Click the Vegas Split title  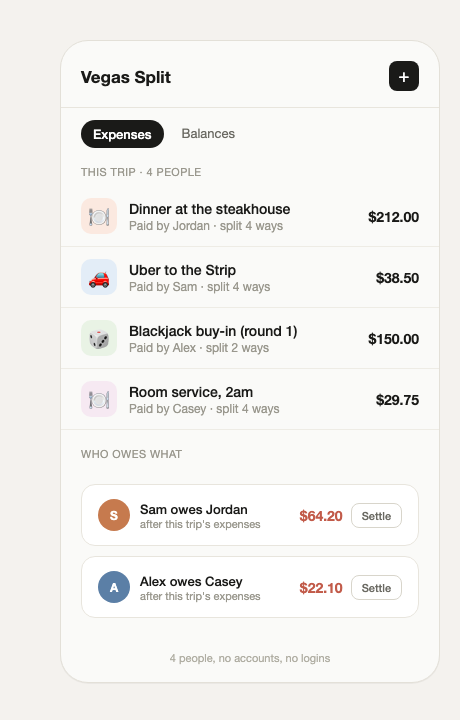click(126, 77)
